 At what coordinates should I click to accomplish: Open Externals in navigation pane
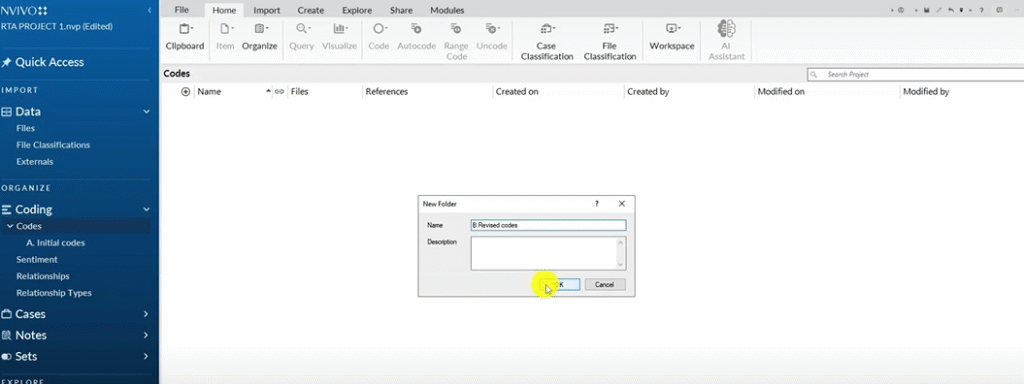tap(35, 162)
